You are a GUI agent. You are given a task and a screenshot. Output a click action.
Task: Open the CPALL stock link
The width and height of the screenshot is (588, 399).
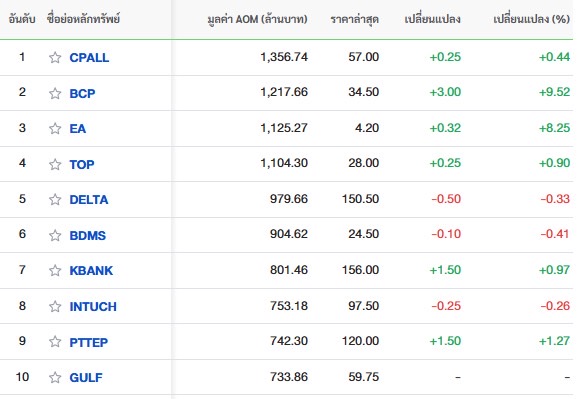[x=89, y=58]
